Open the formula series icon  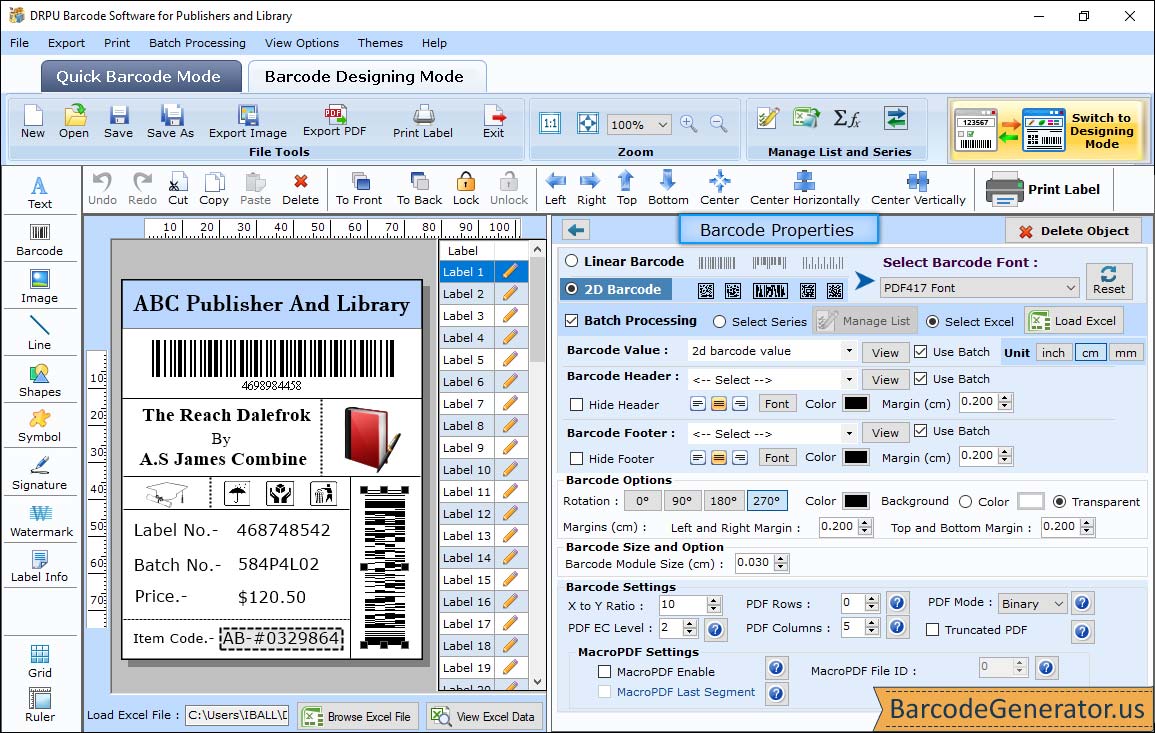(x=846, y=118)
